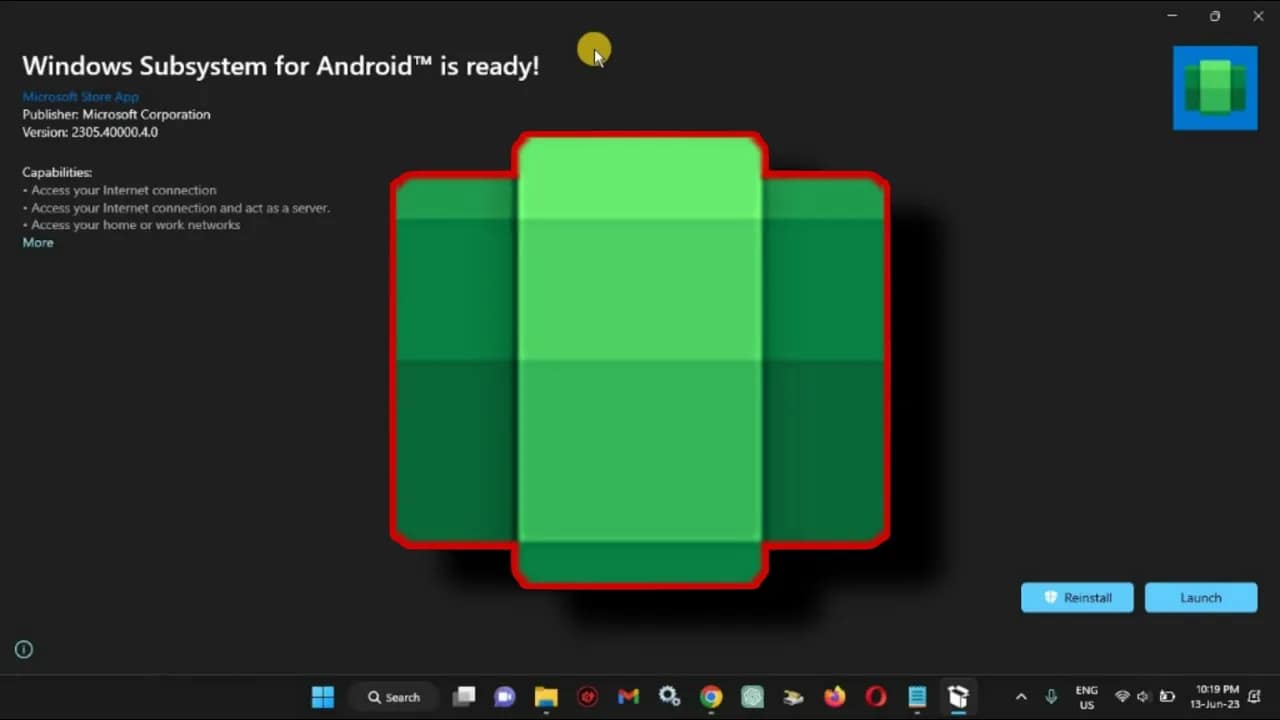The height and width of the screenshot is (720, 1280).
Task: Show More capabilities of the app
Action: pos(37,242)
